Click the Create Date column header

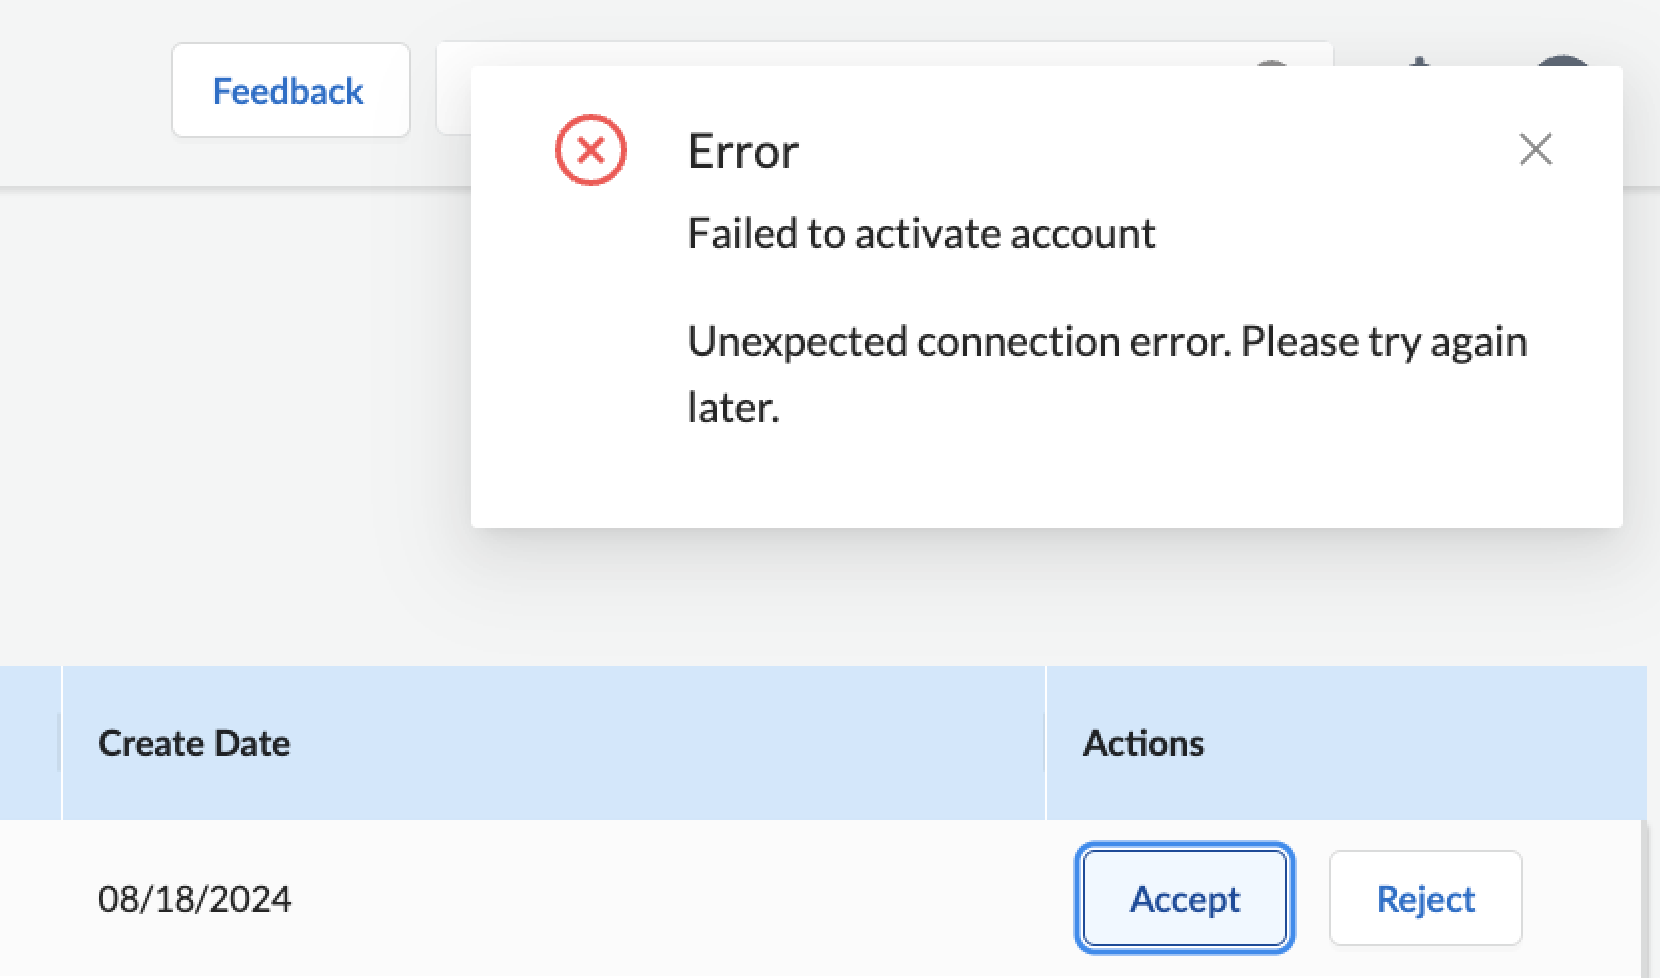pyautogui.click(x=194, y=743)
